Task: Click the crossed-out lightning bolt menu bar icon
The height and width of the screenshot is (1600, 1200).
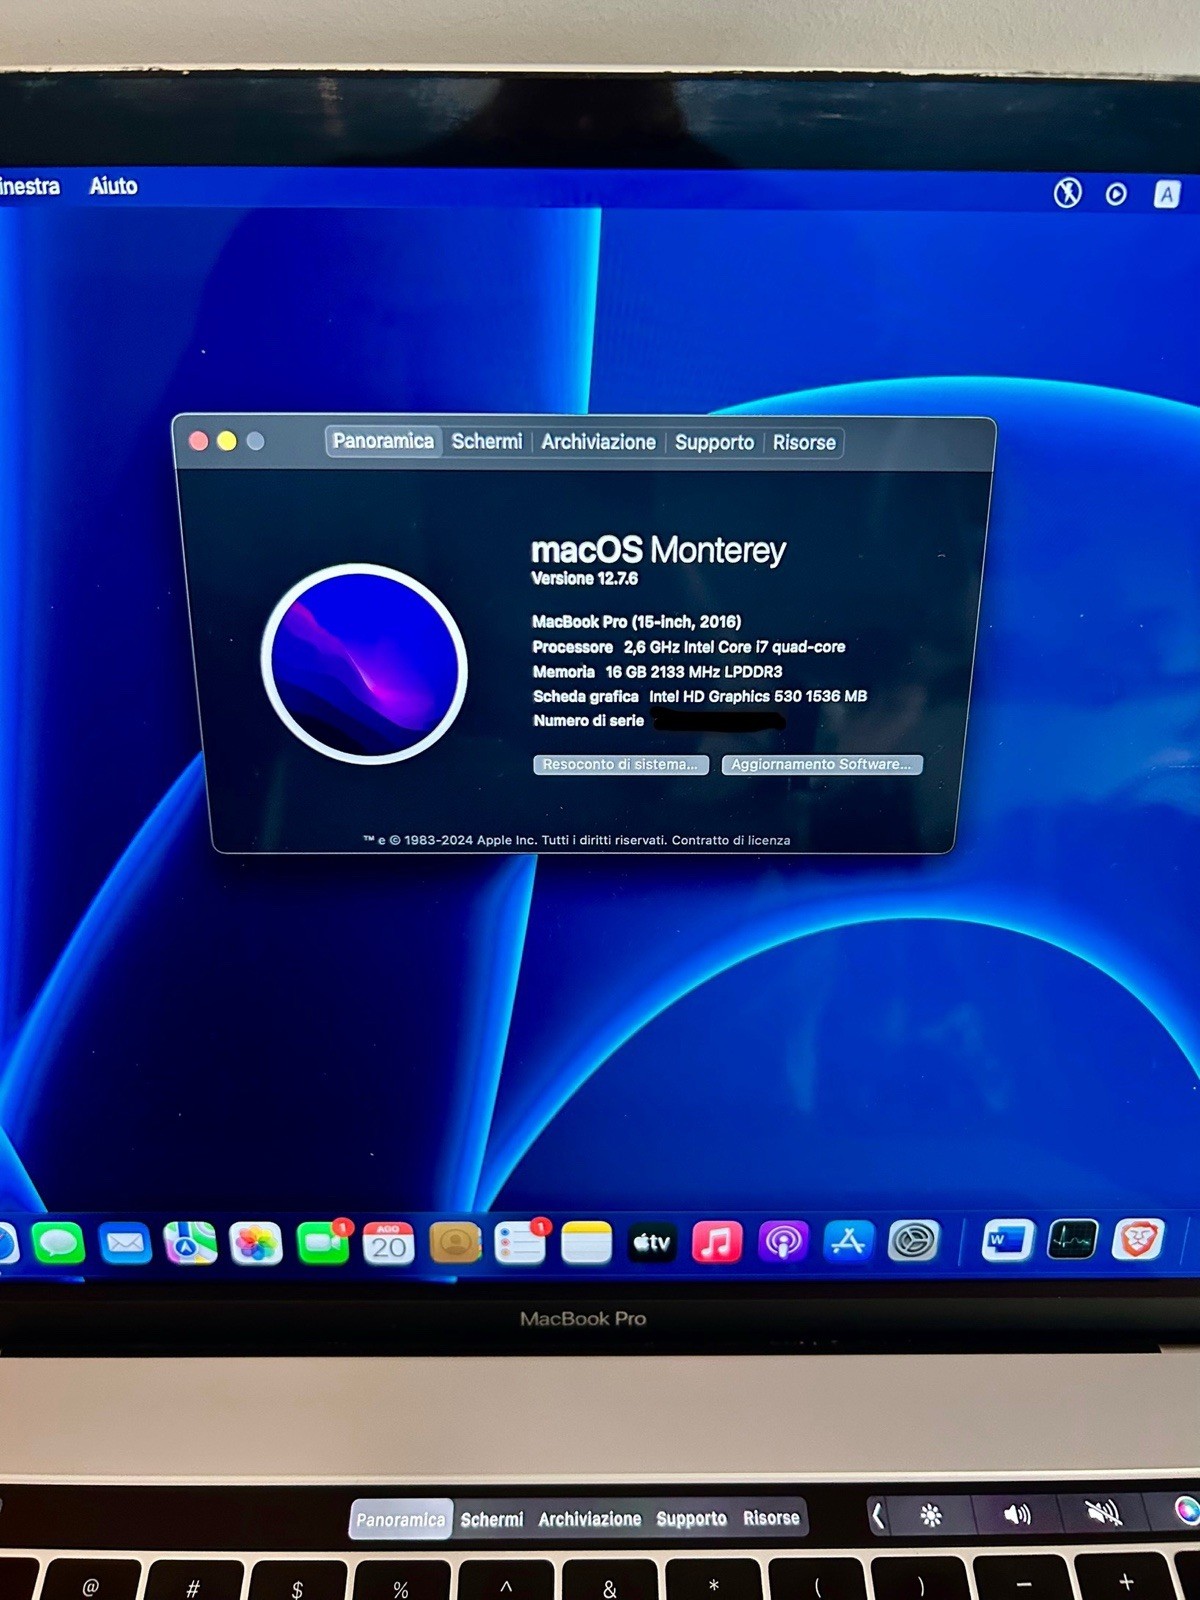Action: coord(1067,192)
